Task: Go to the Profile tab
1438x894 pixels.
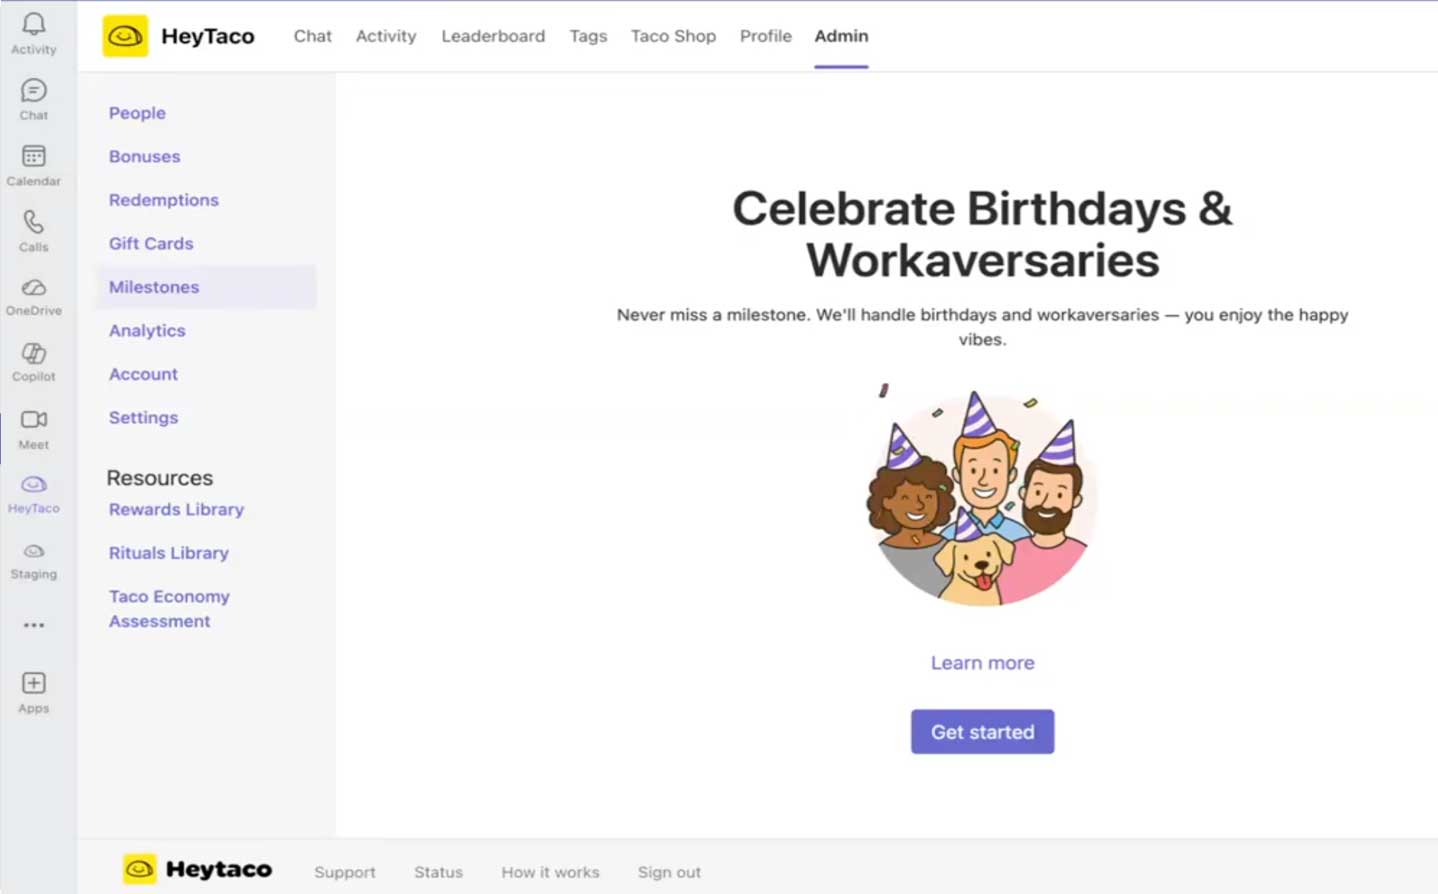Action: (765, 36)
